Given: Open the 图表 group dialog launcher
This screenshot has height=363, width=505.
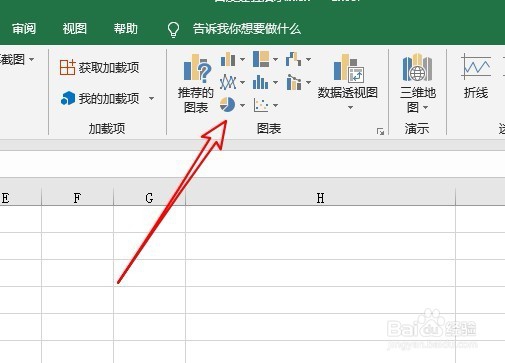Looking at the screenshot, I should (x=380, y=132).
